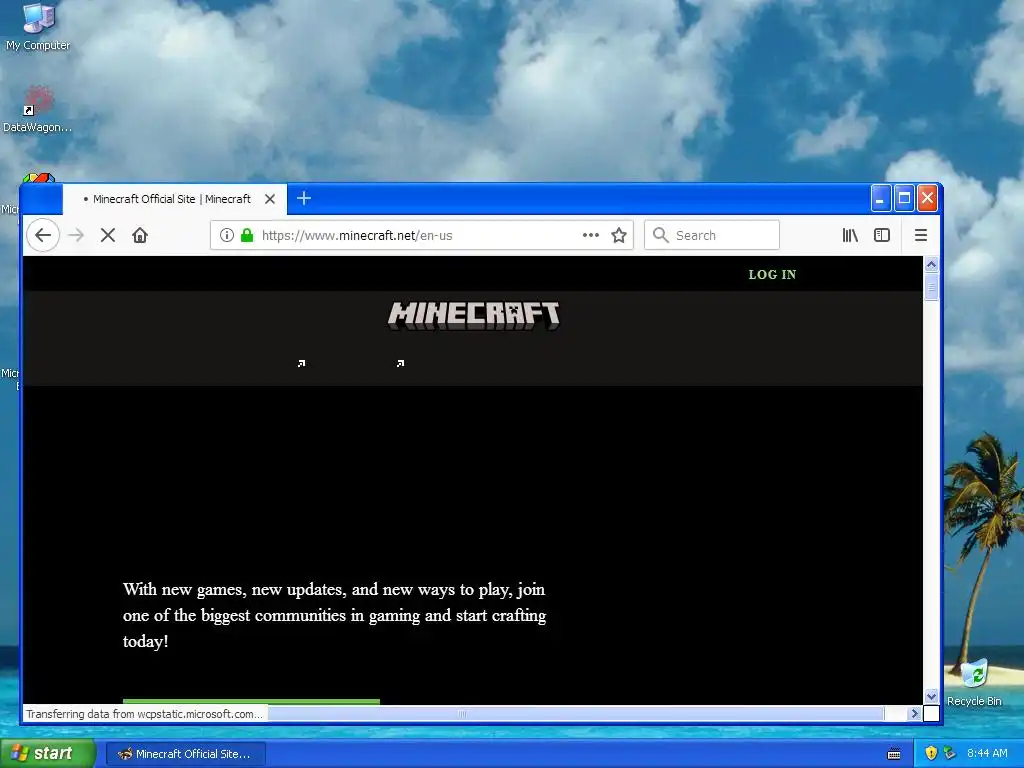Select Minecraft Official Site taskbar button
This screenshot has width=1024, height=768.
click(185, 754)
